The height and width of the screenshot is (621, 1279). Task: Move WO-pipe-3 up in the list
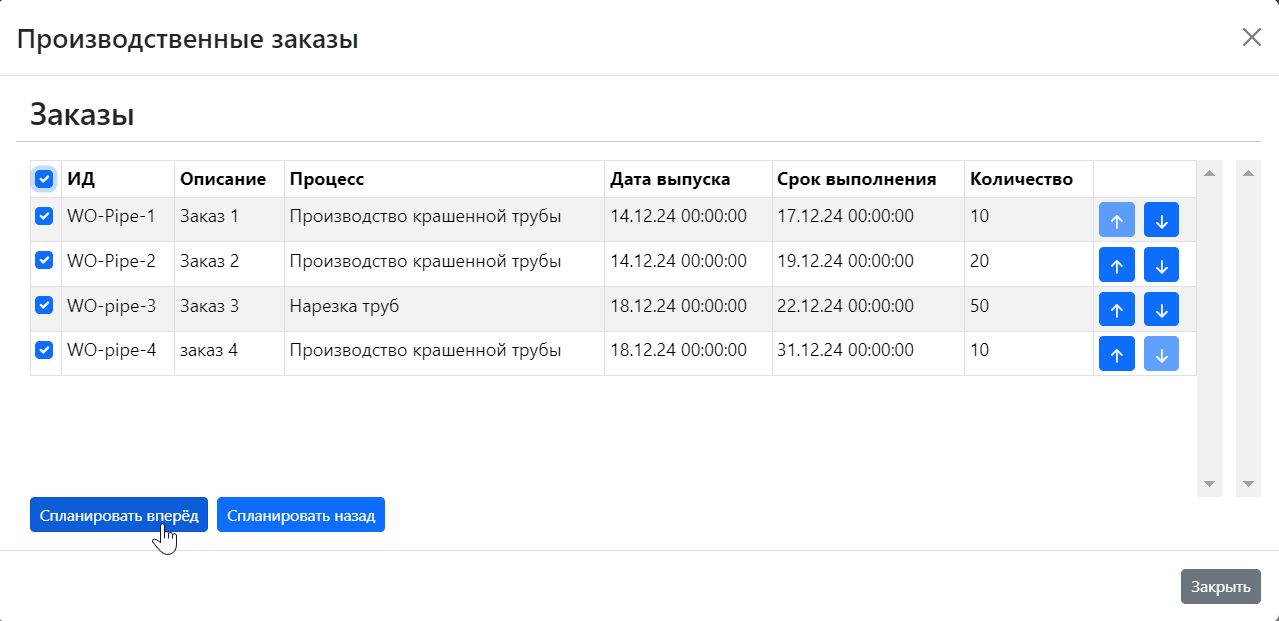(x=1116, y=309)
